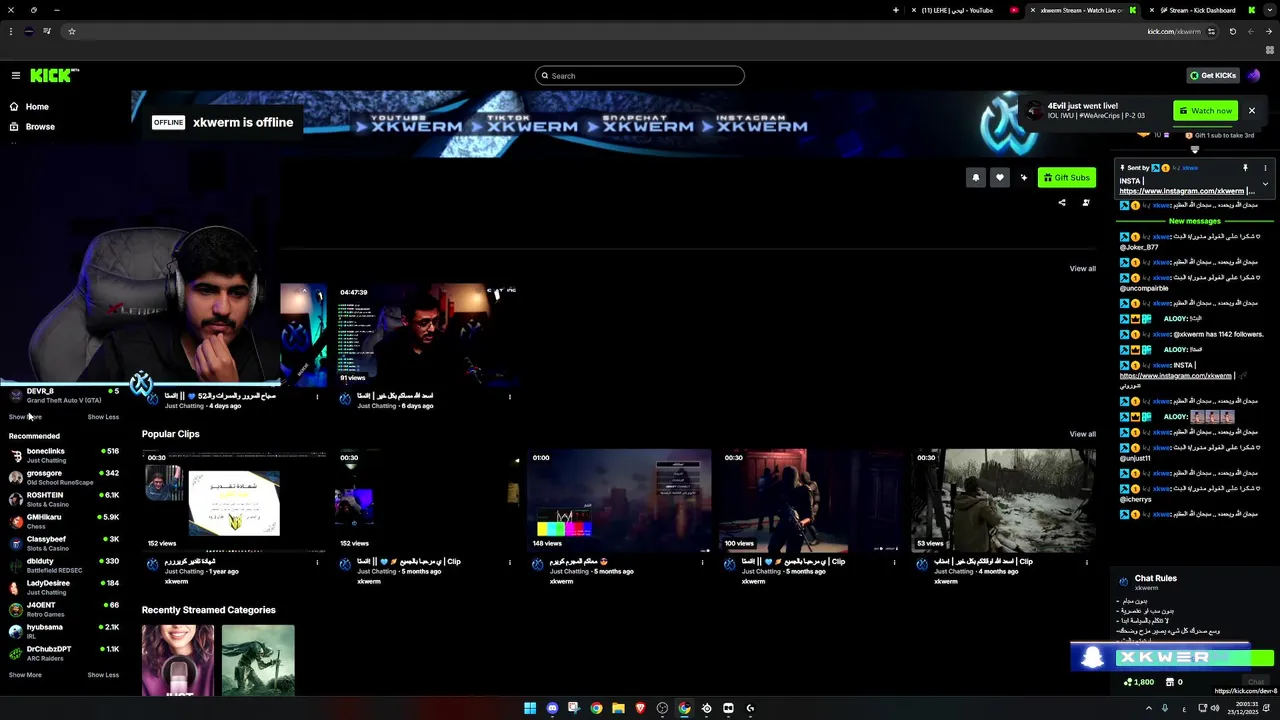
Task: Click into the Search field
Action: (640, 76)
